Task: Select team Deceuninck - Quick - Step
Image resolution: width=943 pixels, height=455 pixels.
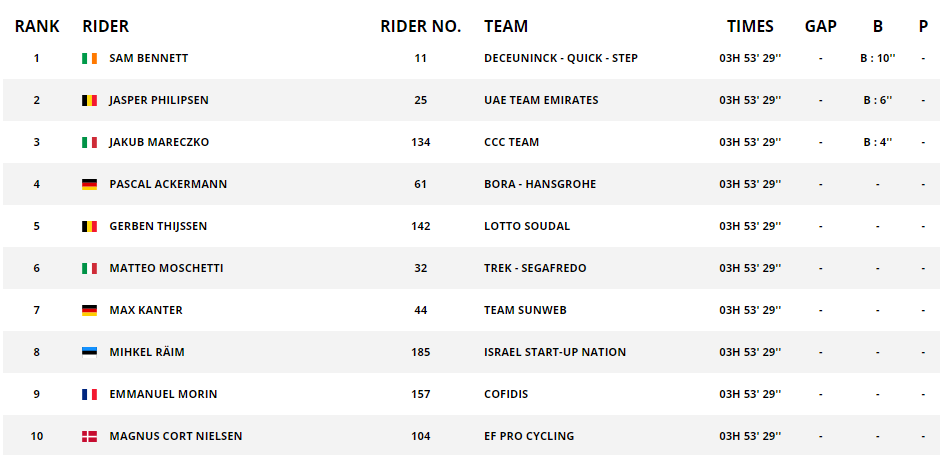Action: 561,58
